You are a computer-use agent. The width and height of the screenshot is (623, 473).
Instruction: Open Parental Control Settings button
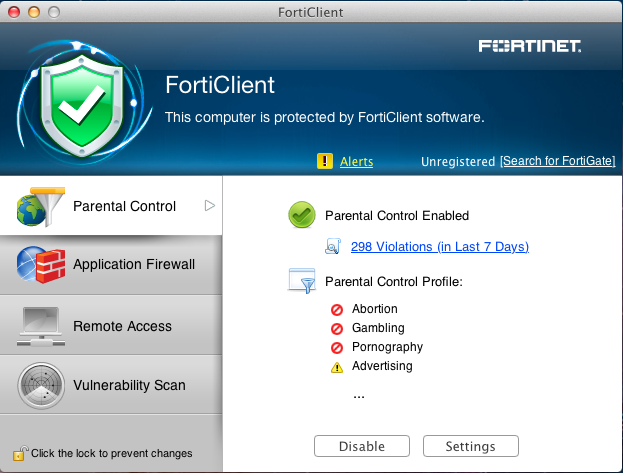(470, 446)
